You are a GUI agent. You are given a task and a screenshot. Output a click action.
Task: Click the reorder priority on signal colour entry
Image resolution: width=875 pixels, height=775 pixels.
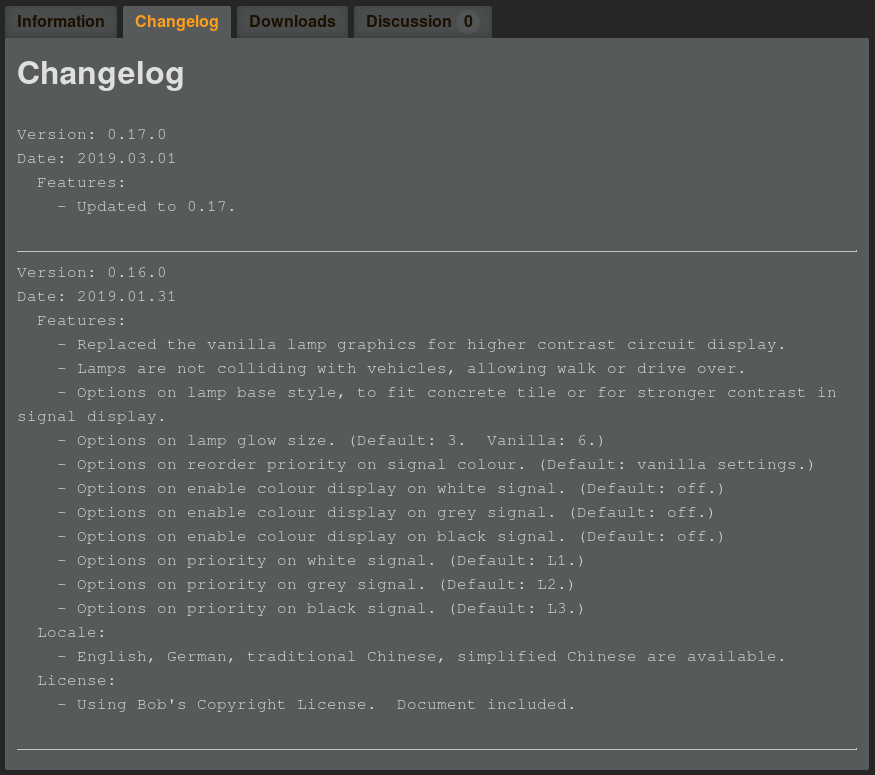[445, 465]
